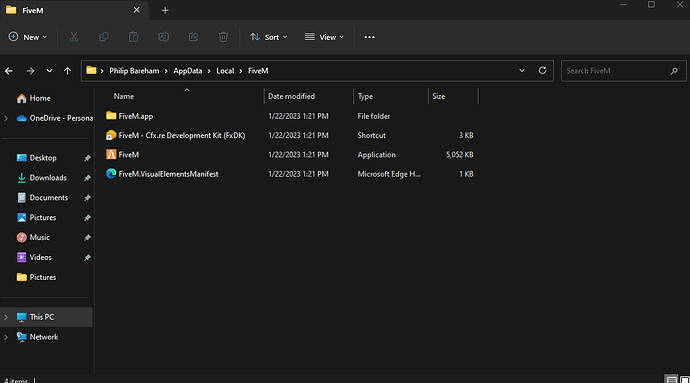This screenshot has width=690, height=383.
Task: Select the 5,052 KB size cell
Action: (x=459, y=155)
